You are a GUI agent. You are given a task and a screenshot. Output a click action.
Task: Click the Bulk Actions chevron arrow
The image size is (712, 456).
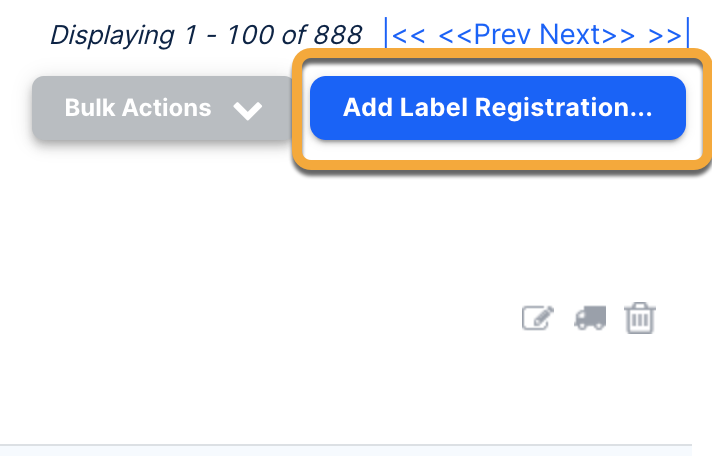coord(247,110)
